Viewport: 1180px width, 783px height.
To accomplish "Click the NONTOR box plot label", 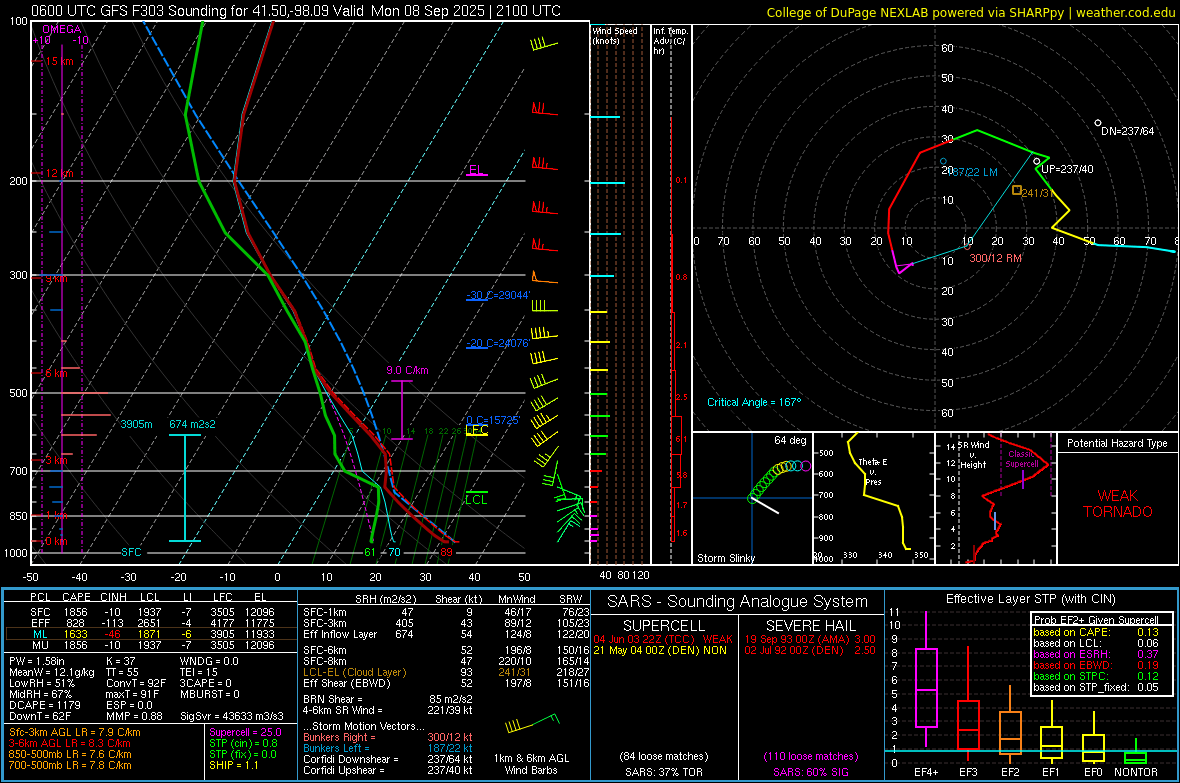I will [1136, 772].
